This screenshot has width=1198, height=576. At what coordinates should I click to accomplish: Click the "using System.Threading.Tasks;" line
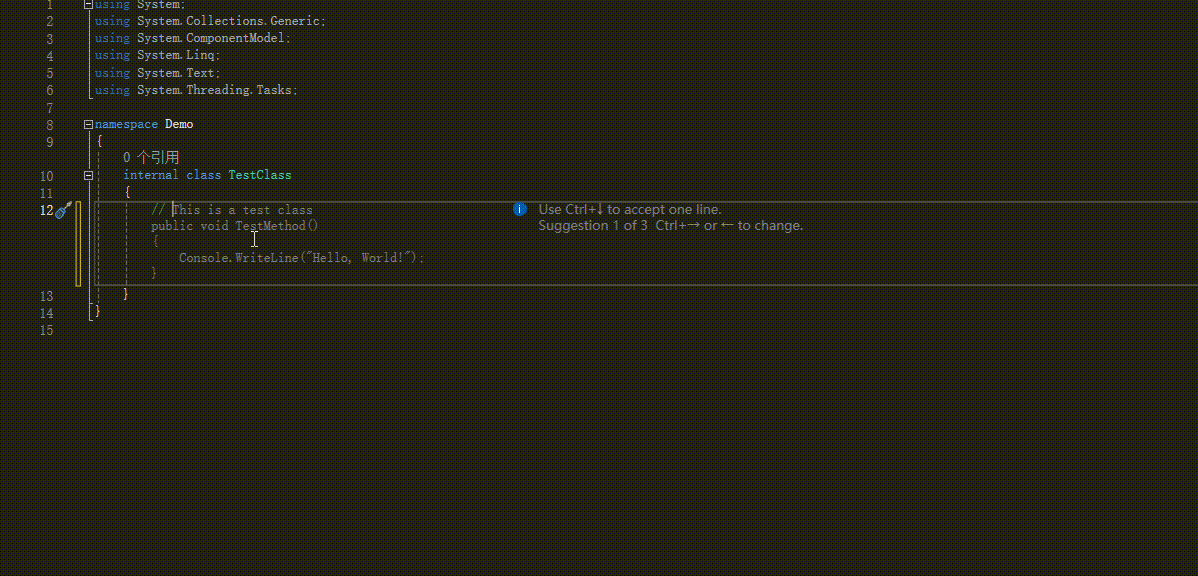pos(196,90)
